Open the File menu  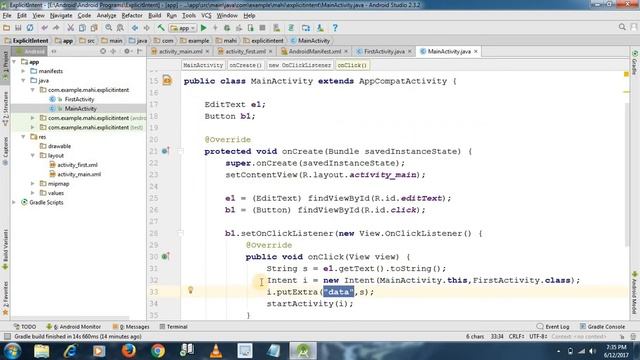[7, 16]
